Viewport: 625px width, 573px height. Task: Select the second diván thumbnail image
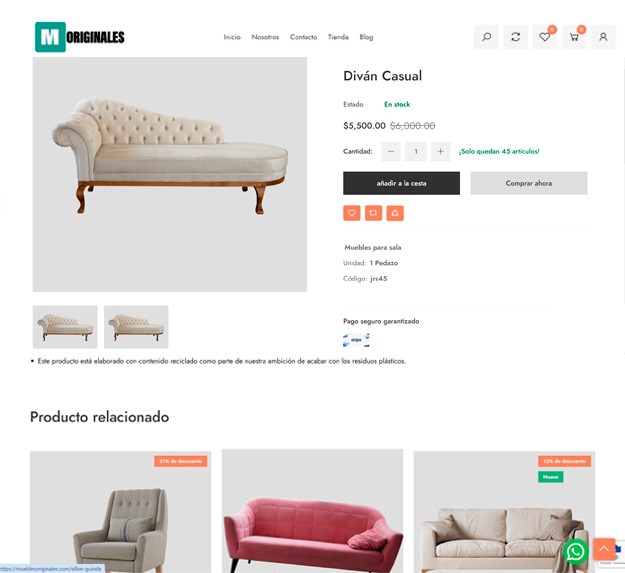(136, 327)
